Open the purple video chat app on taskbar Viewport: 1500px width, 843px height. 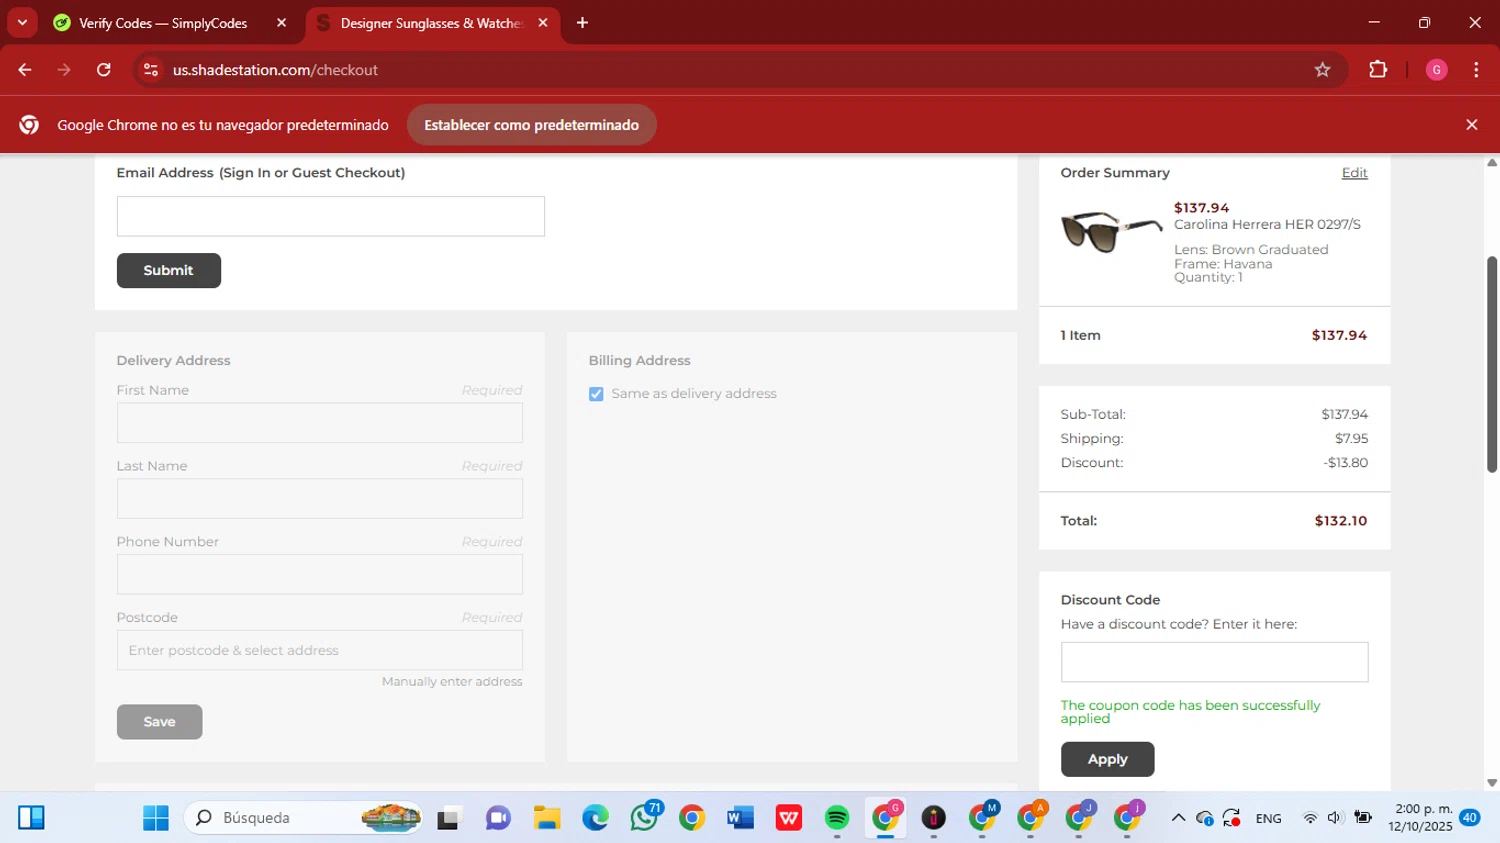(x=498, y=818)
